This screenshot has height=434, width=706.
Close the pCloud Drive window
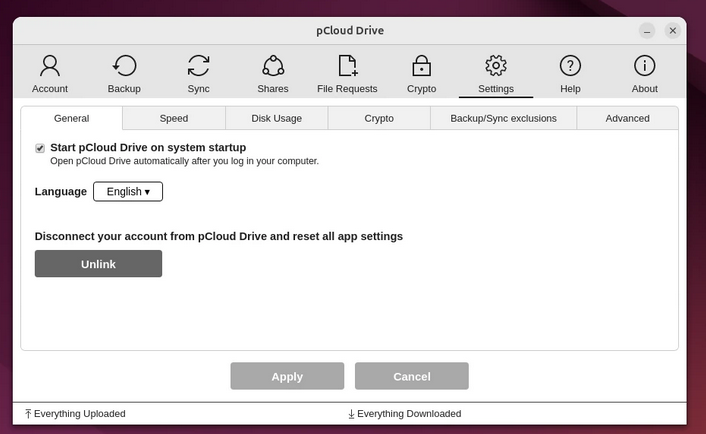tap(673, 31)
